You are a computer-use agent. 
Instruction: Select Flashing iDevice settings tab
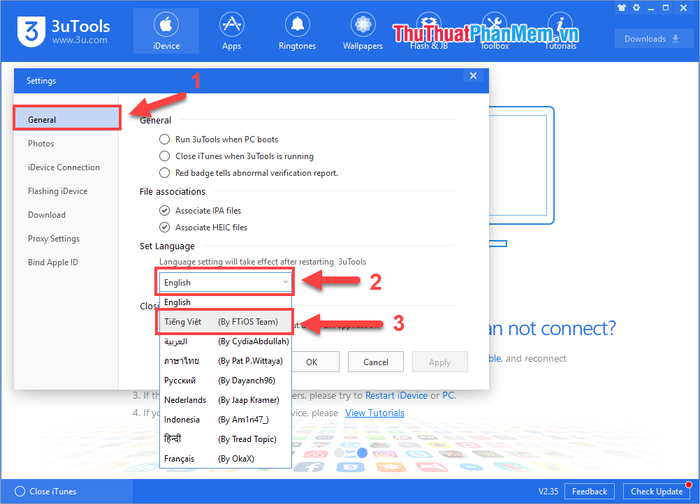[67, 191]
